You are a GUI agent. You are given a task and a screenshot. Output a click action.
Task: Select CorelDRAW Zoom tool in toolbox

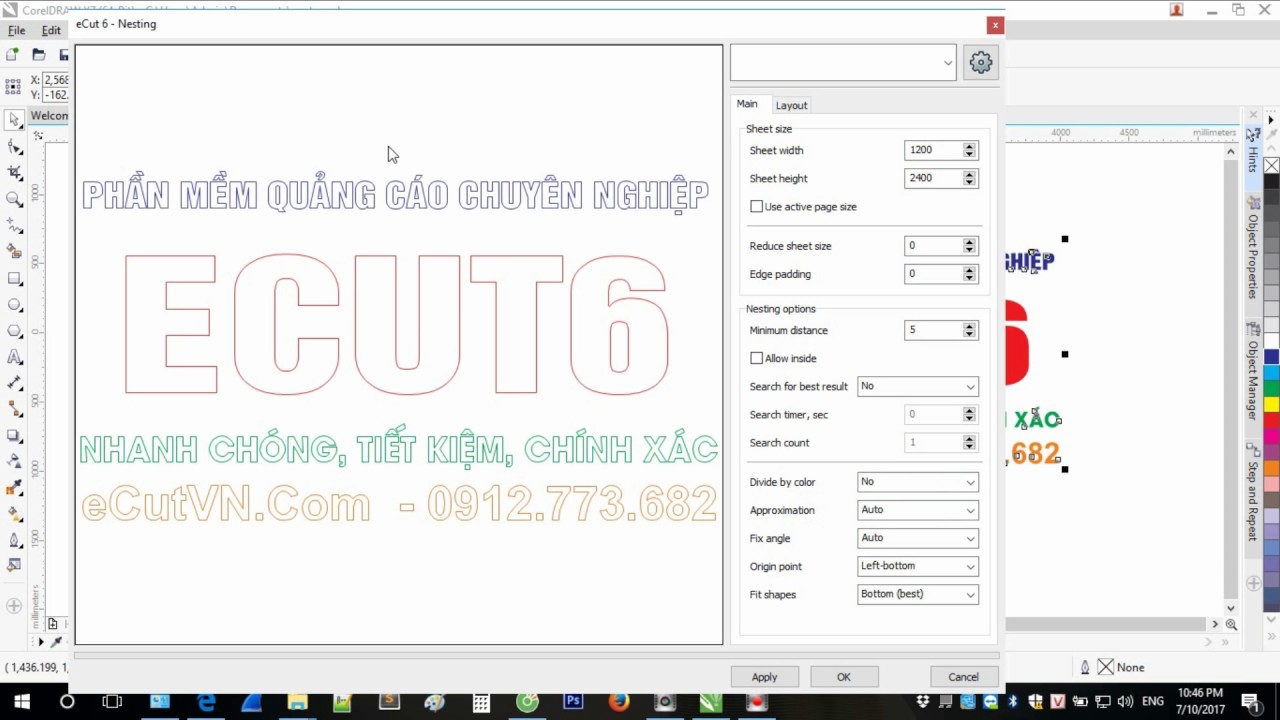pyautogui.click(x=14, y=199)
